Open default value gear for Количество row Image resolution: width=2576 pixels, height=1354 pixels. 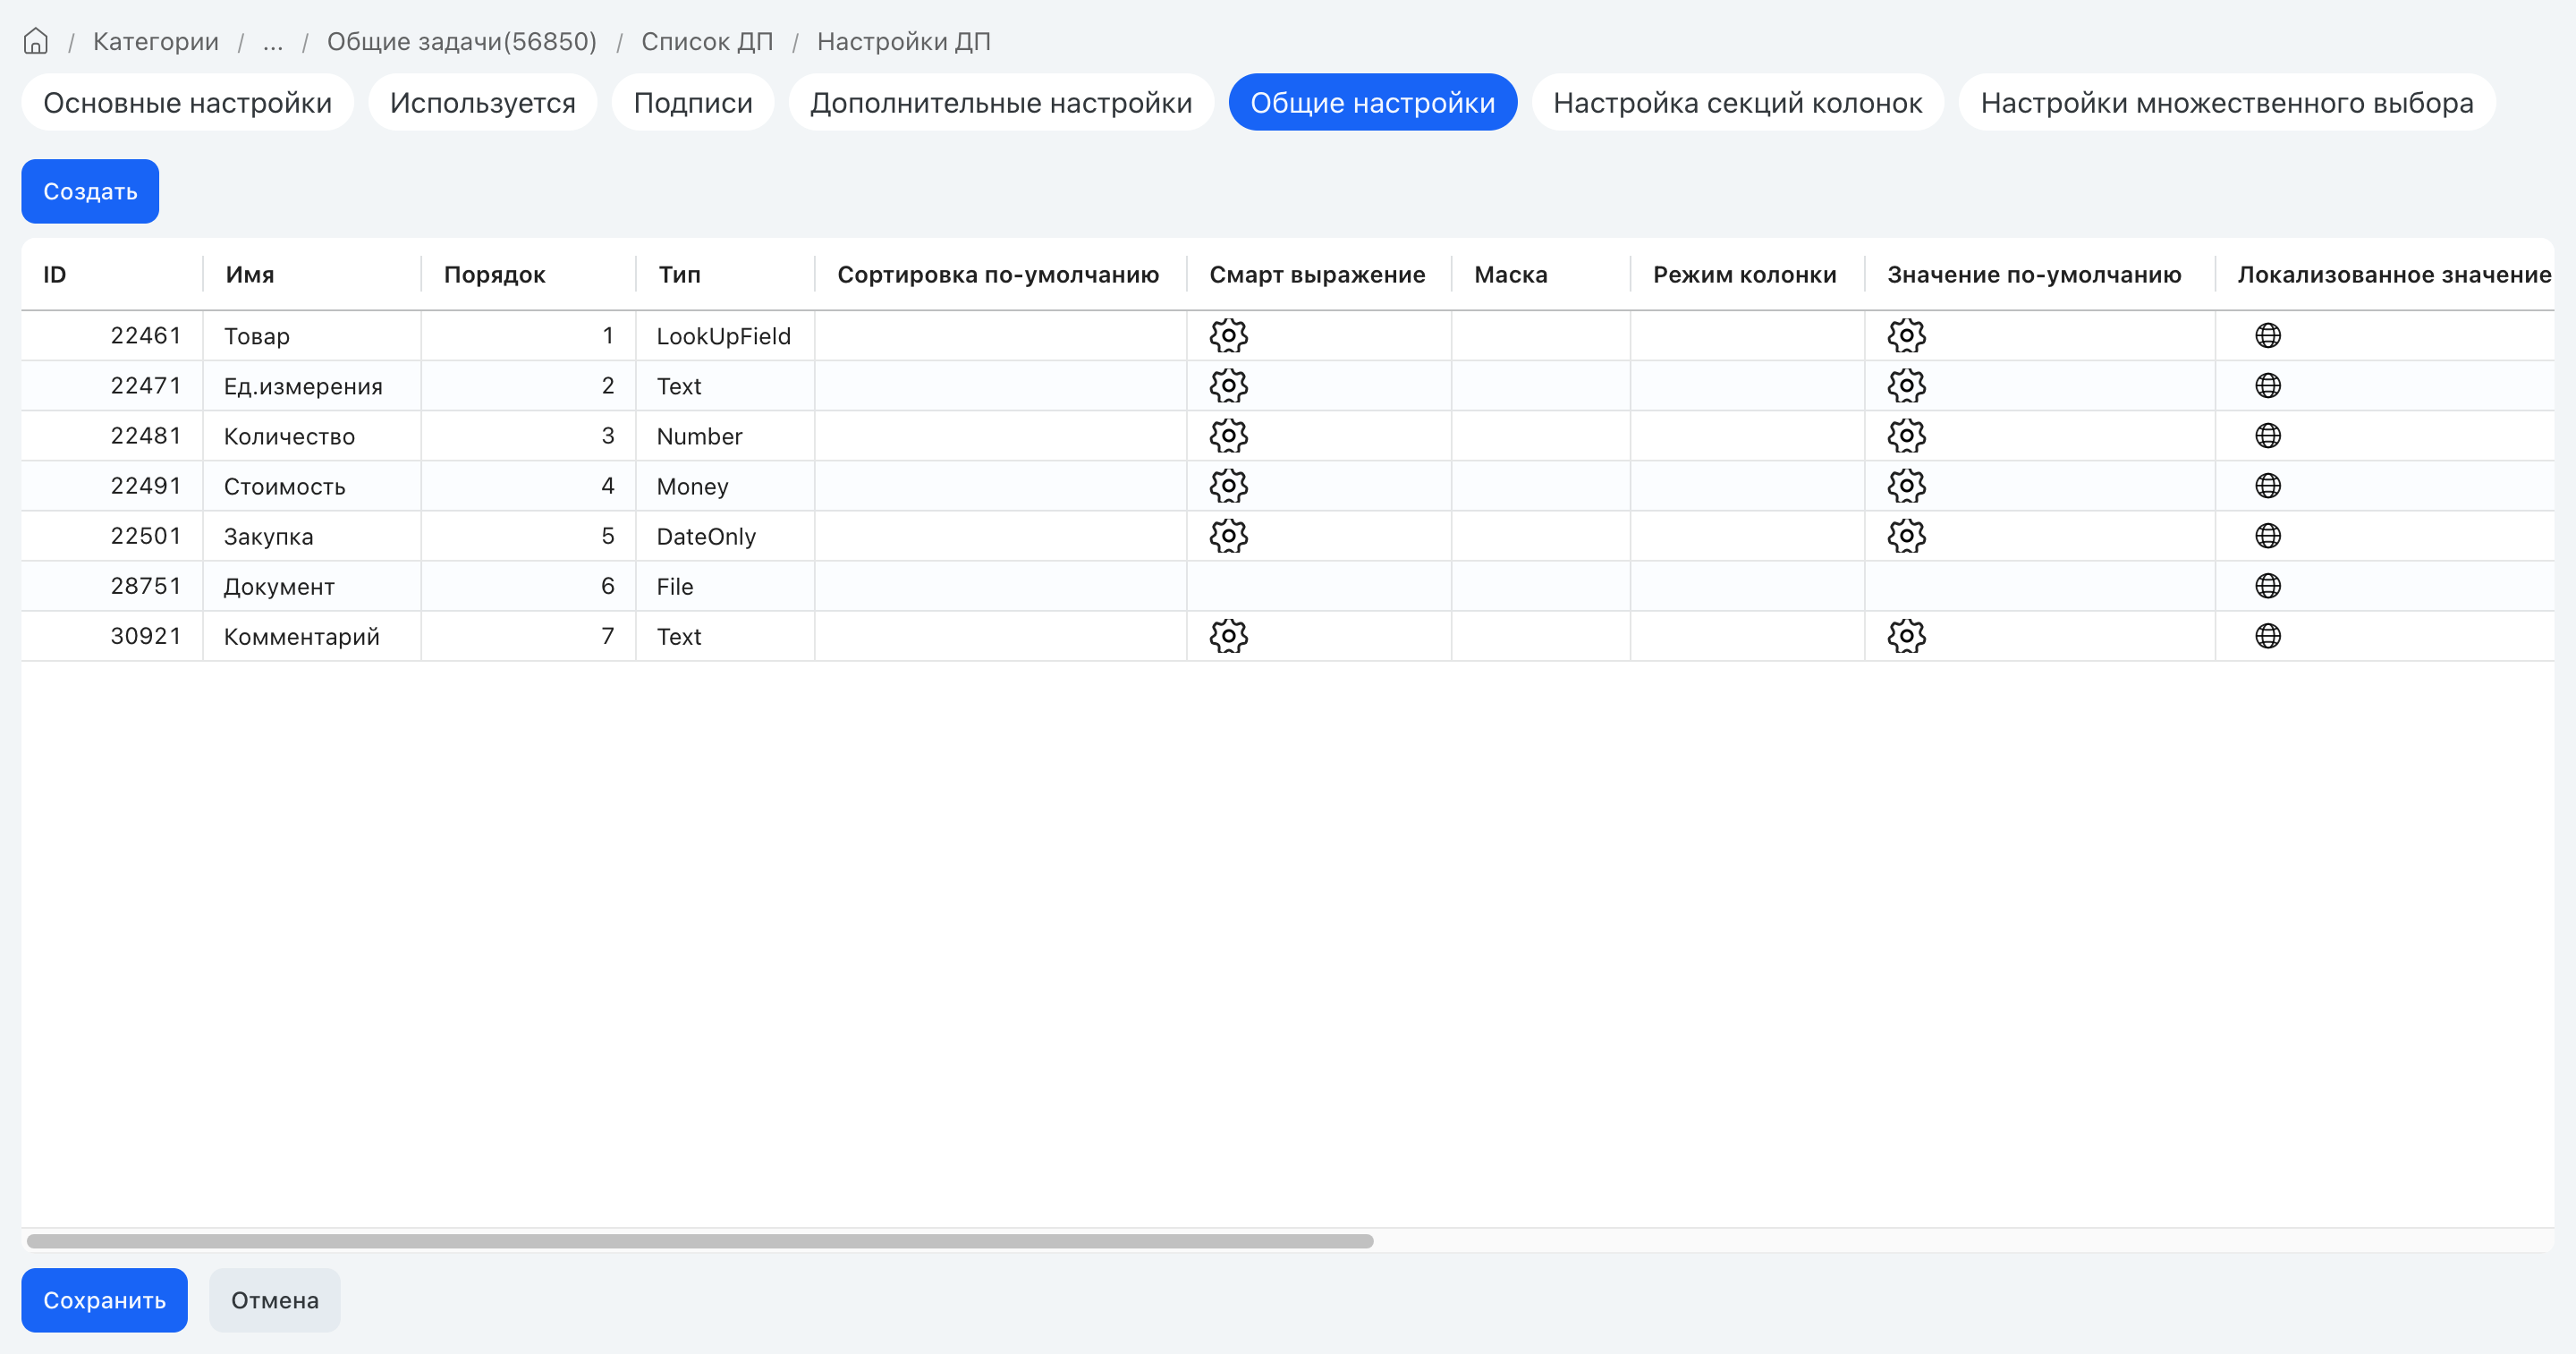[1906, 435]
